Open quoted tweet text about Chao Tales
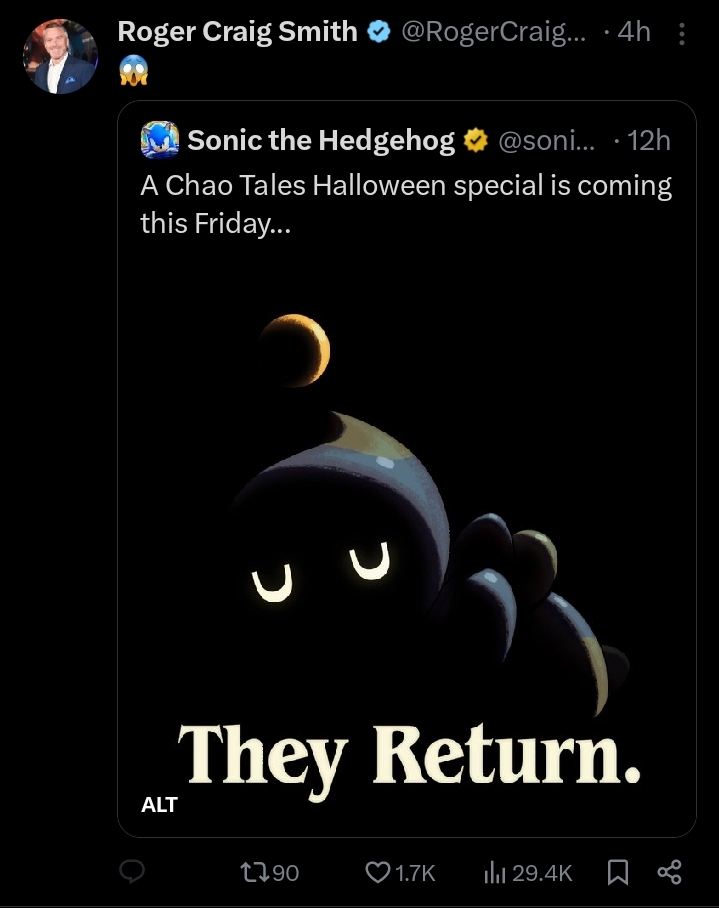 tap(405, 204)
